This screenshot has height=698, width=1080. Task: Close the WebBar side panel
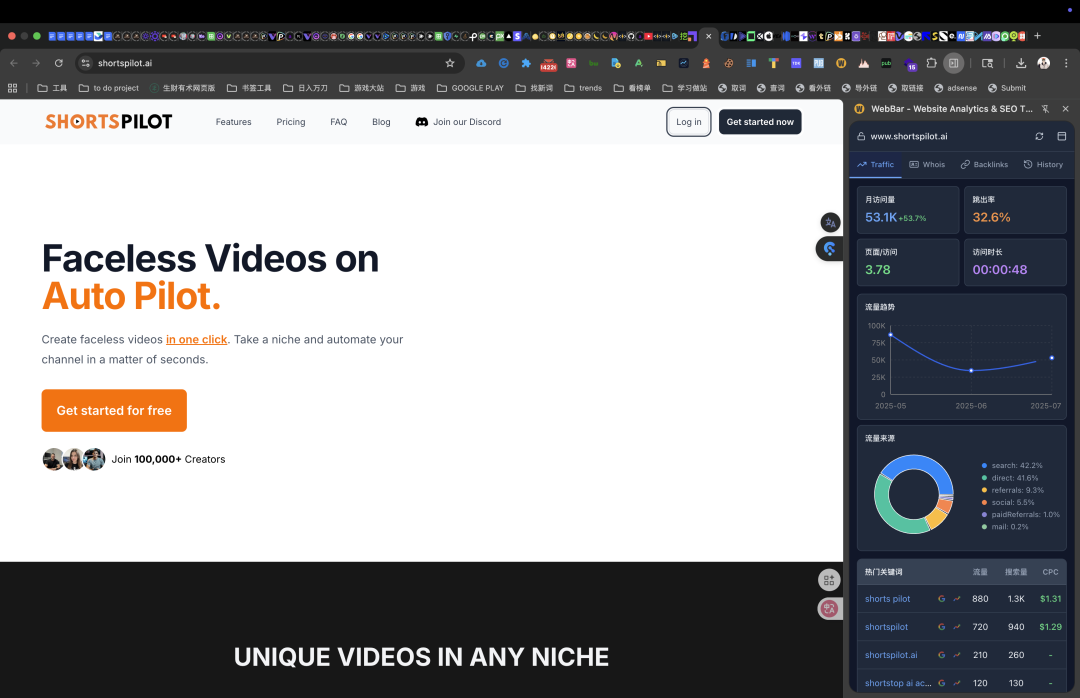1066,109
